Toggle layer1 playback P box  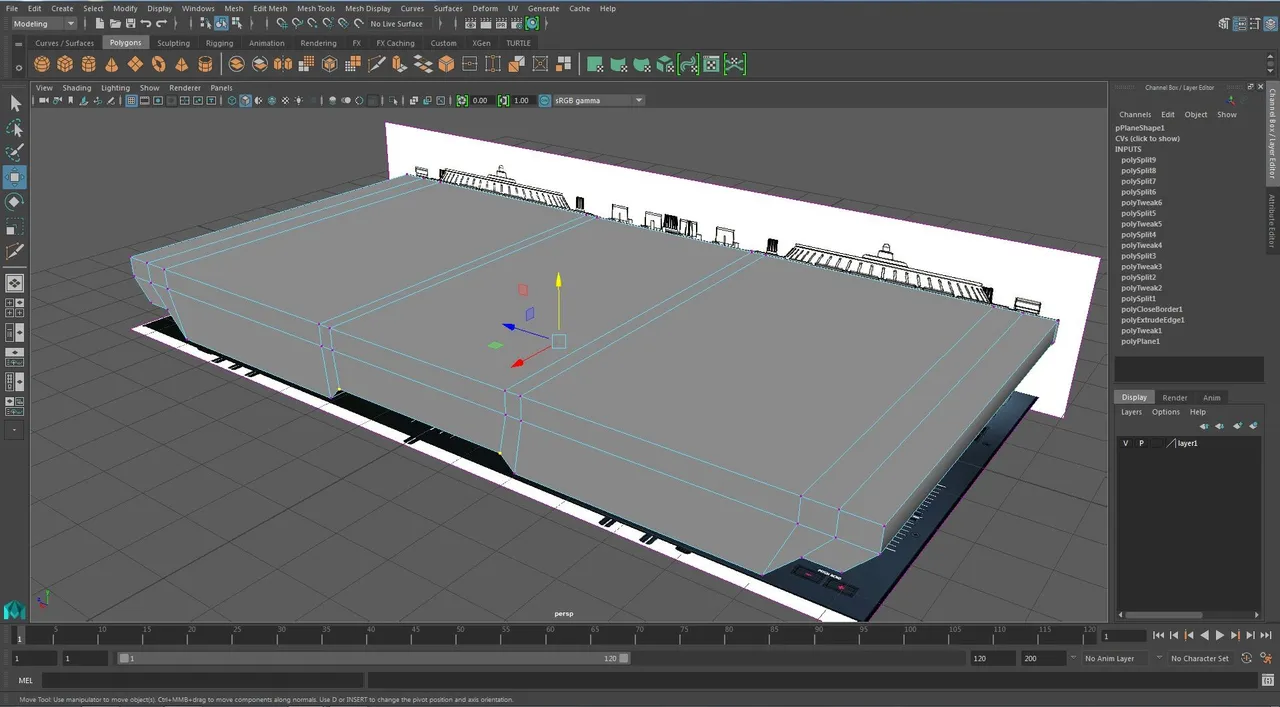click(1141, 443)
